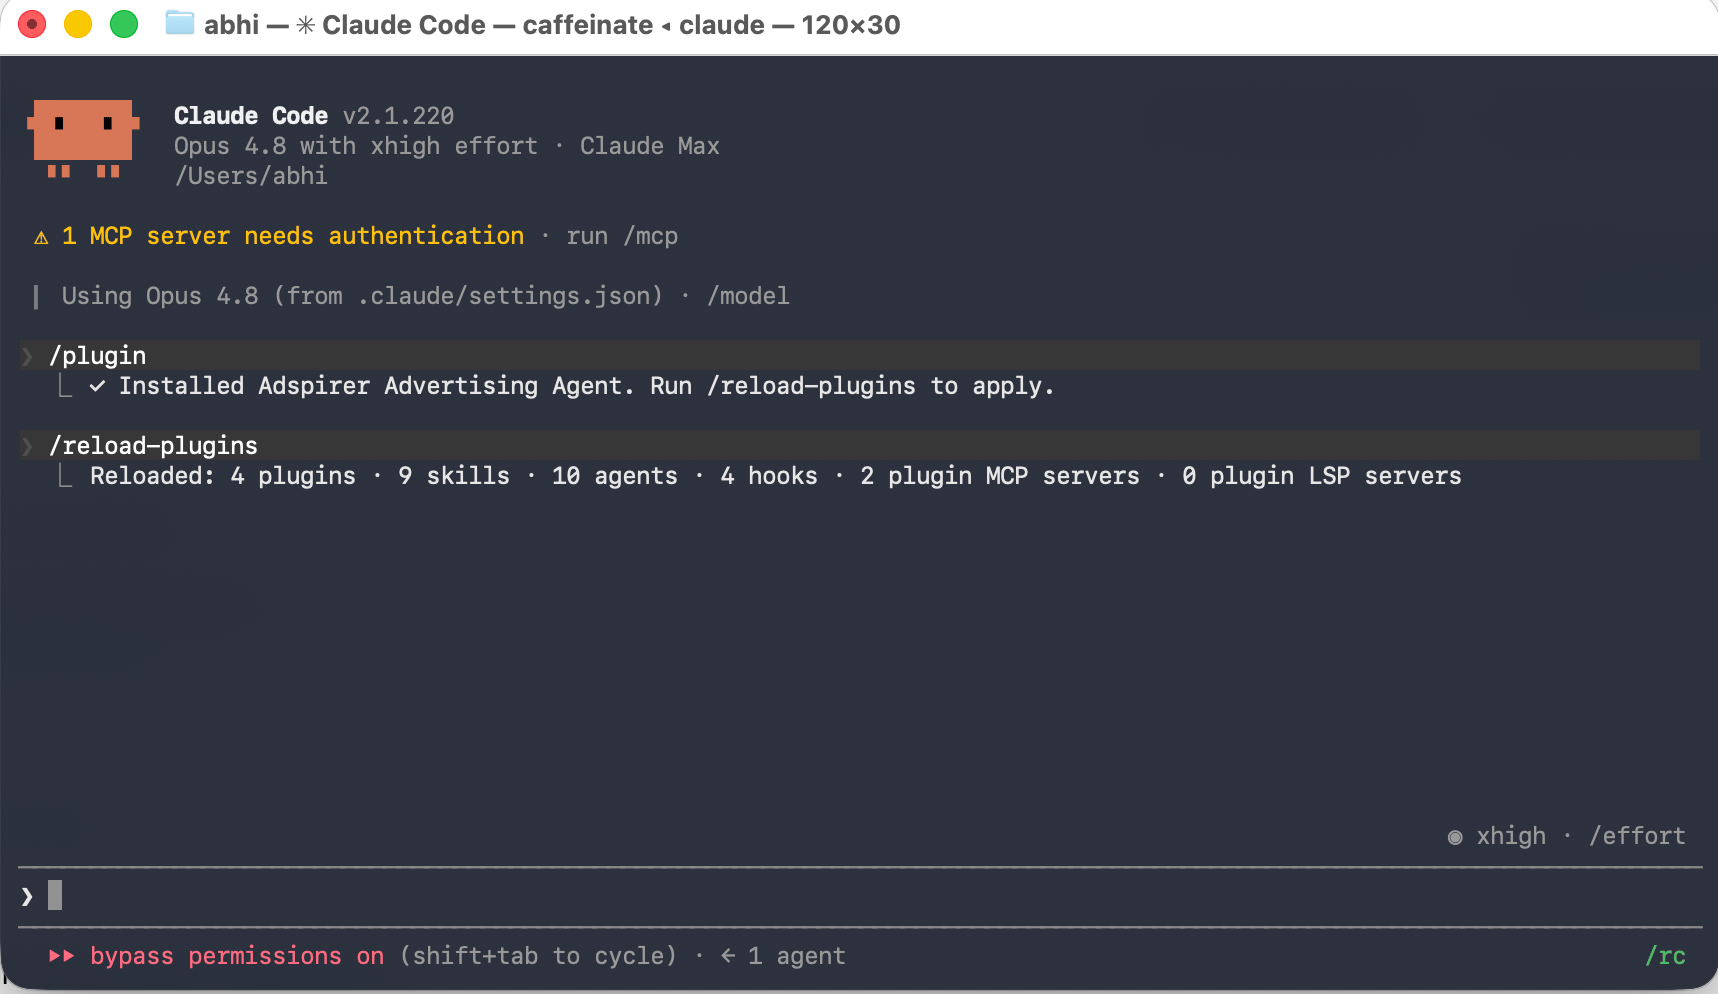Click the '/reload-plugins' command line
Image resolution: width=1718 pixels, height=994 pixels.
point(860,446)
